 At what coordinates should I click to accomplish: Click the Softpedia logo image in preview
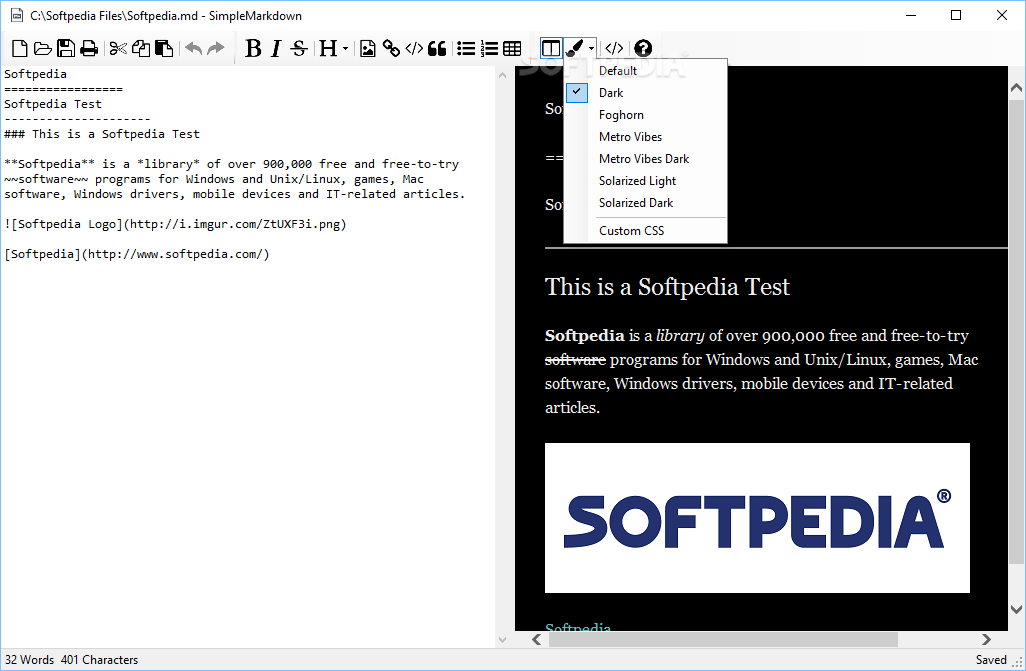(x=757, y=518)
